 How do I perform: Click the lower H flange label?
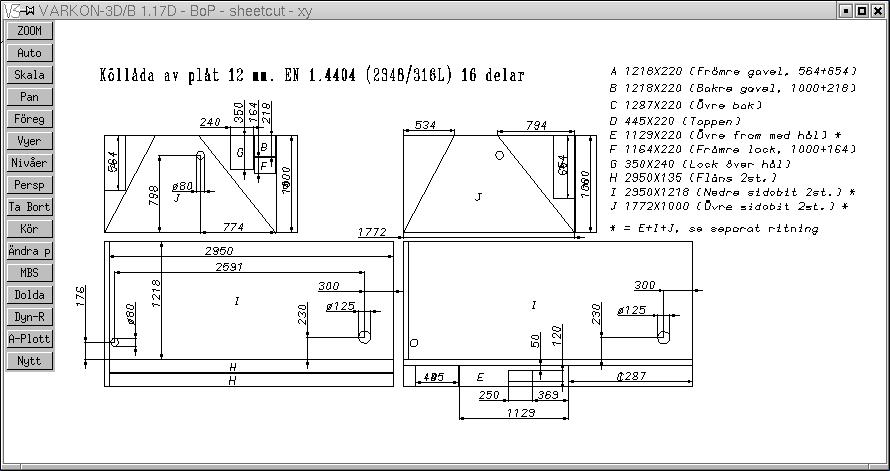tap(232, 381)
